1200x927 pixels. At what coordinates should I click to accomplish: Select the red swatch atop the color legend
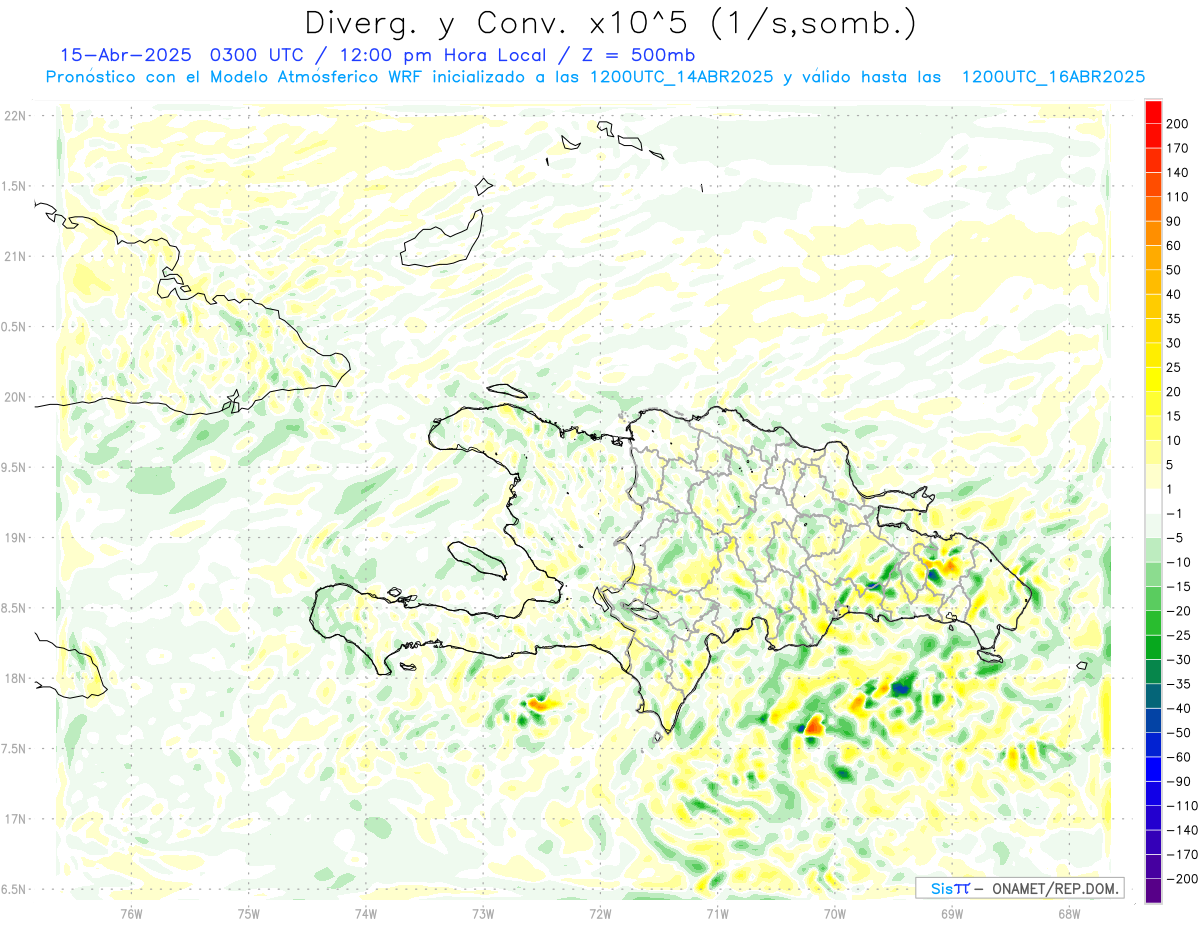(x=1154, y=112)
